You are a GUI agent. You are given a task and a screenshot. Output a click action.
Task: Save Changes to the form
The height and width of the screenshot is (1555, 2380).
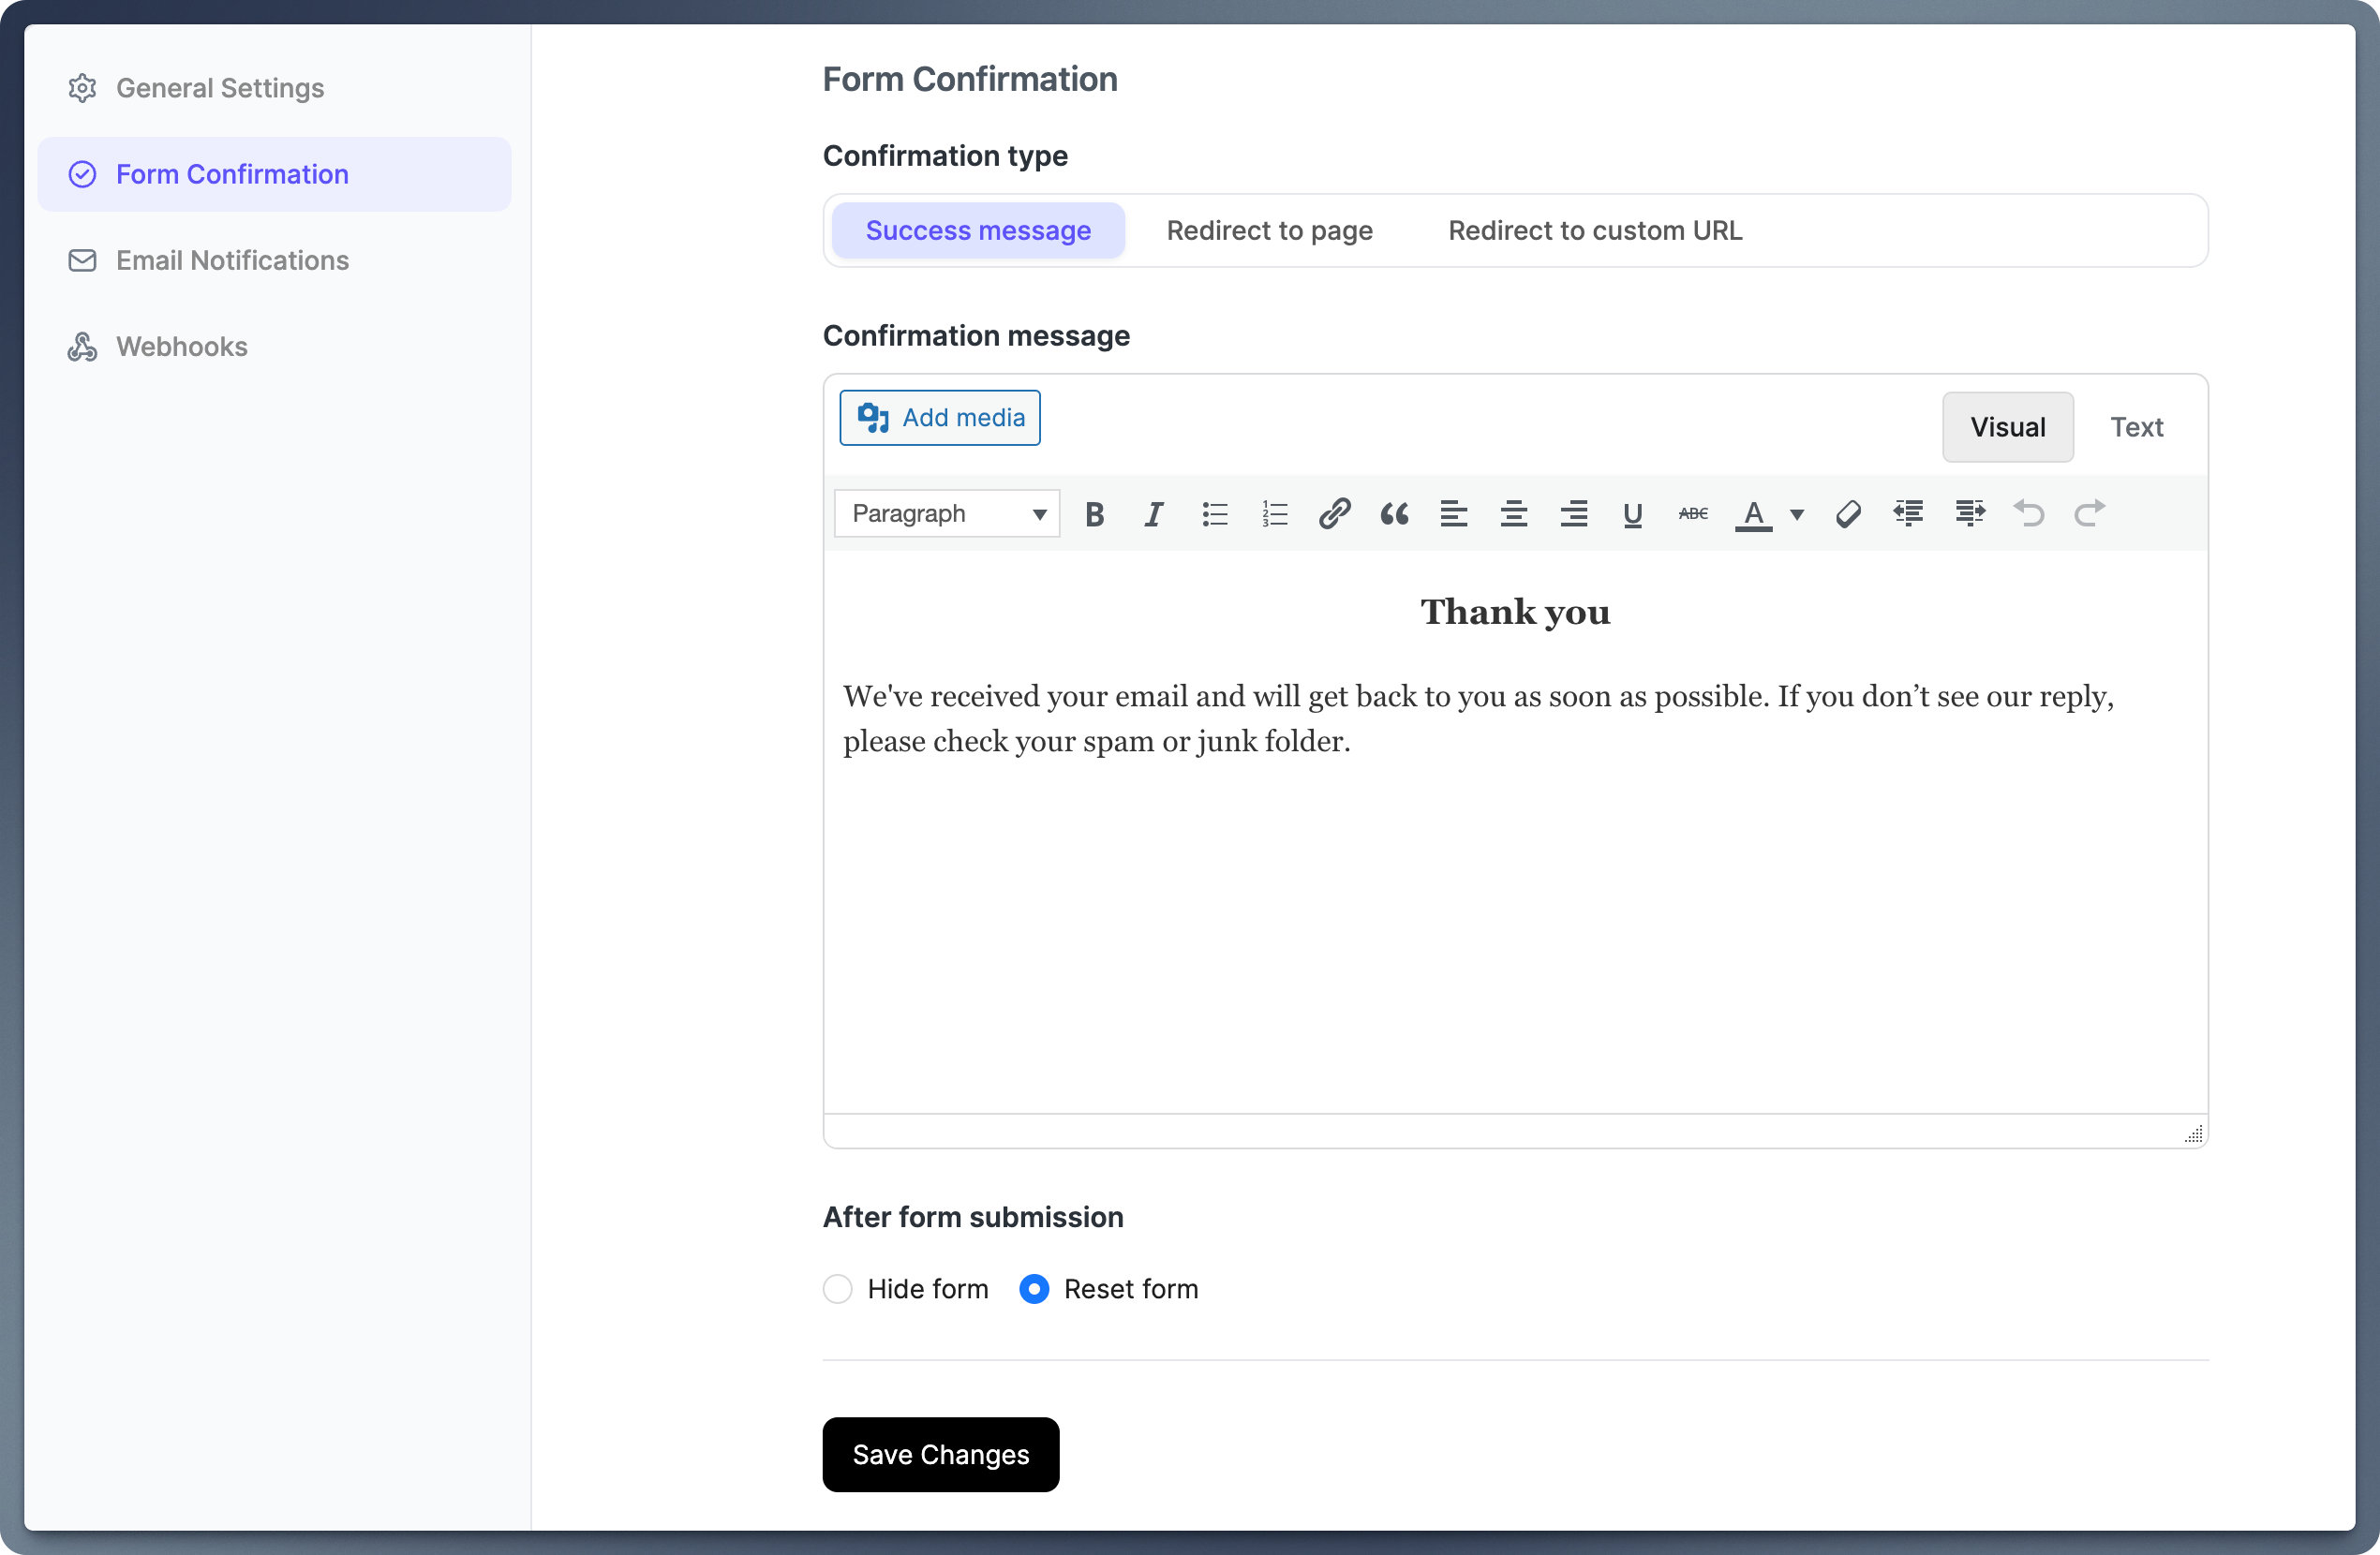940,1454
